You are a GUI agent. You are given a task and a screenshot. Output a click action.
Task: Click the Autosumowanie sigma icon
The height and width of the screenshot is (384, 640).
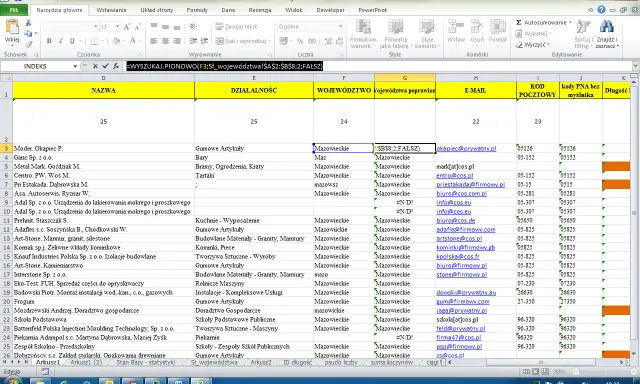click(519, 22)
